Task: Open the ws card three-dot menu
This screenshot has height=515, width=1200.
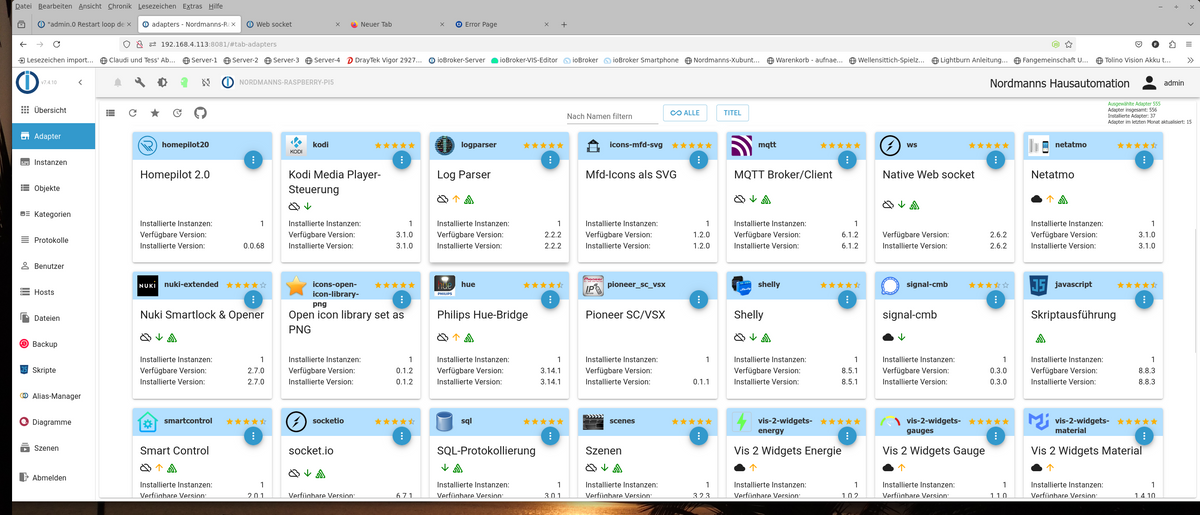Action: point(995,158)
